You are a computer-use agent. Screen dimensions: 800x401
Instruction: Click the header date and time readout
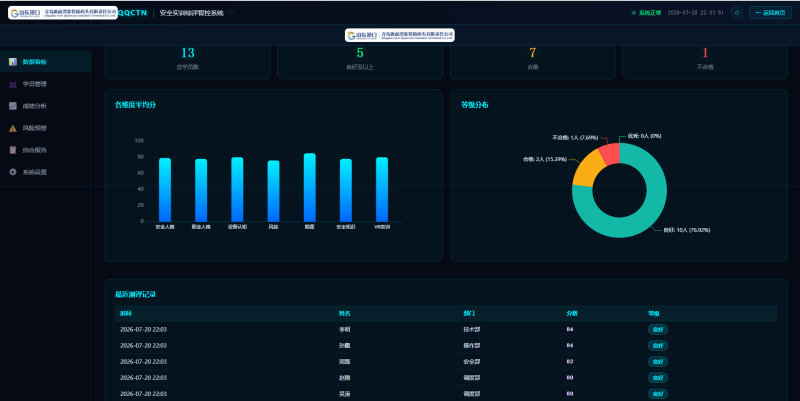(x=695, y=13)
